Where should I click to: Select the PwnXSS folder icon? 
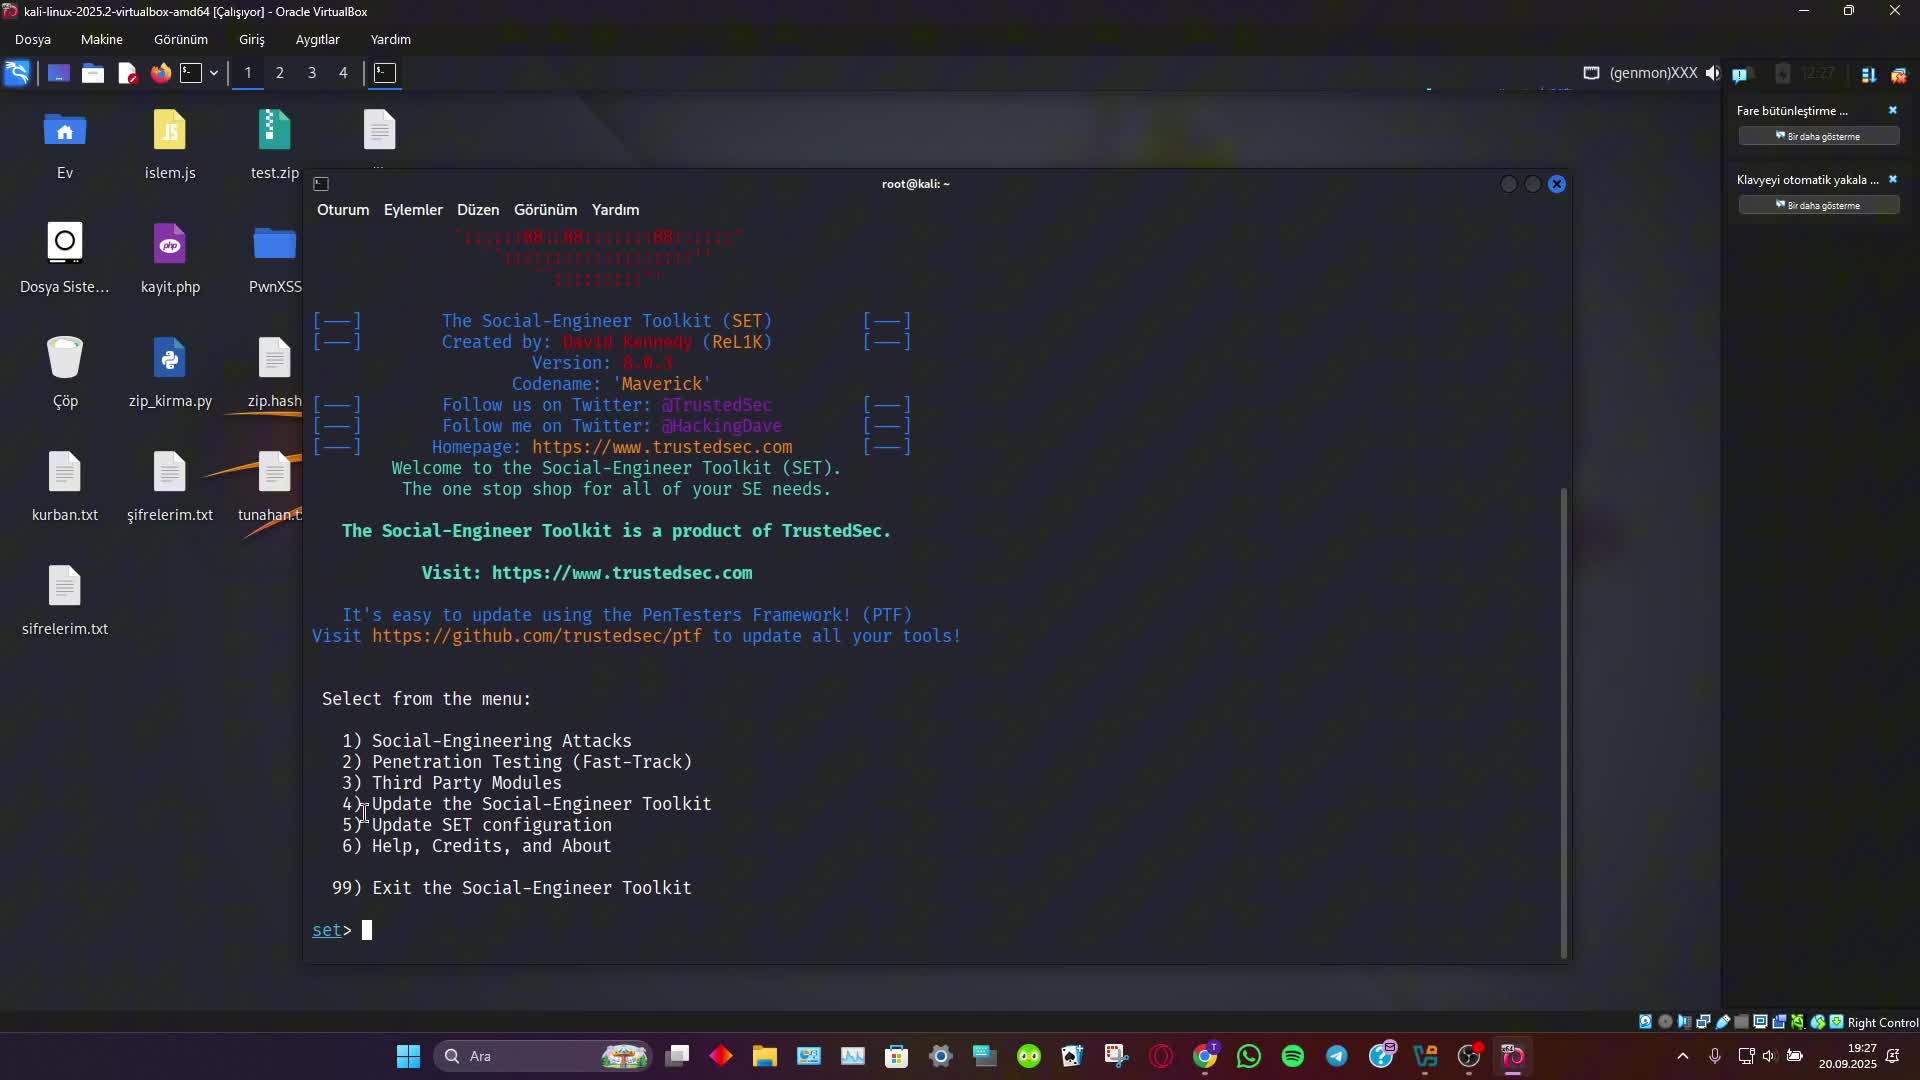(275, 246)
